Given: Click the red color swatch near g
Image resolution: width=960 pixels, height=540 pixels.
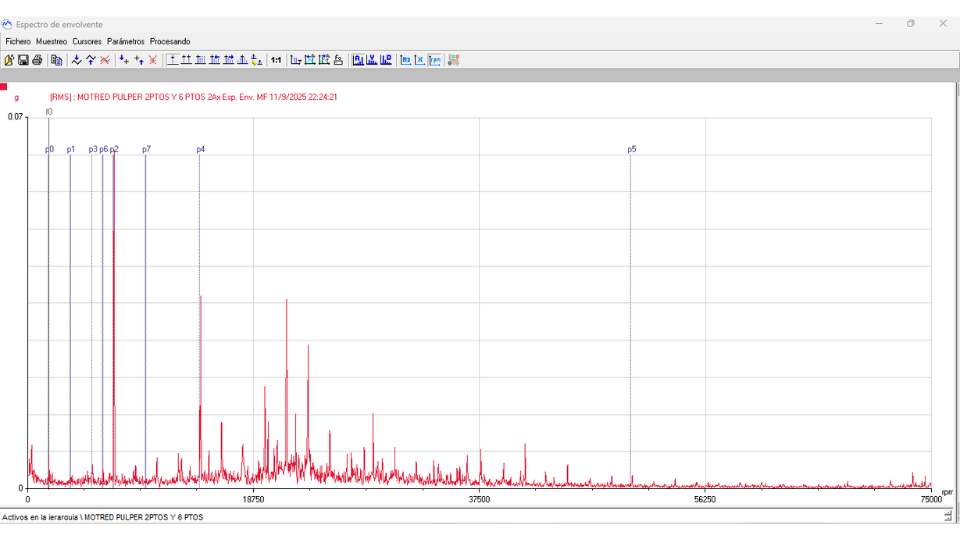Looking at the screenshot, I should tap(4, 87).
